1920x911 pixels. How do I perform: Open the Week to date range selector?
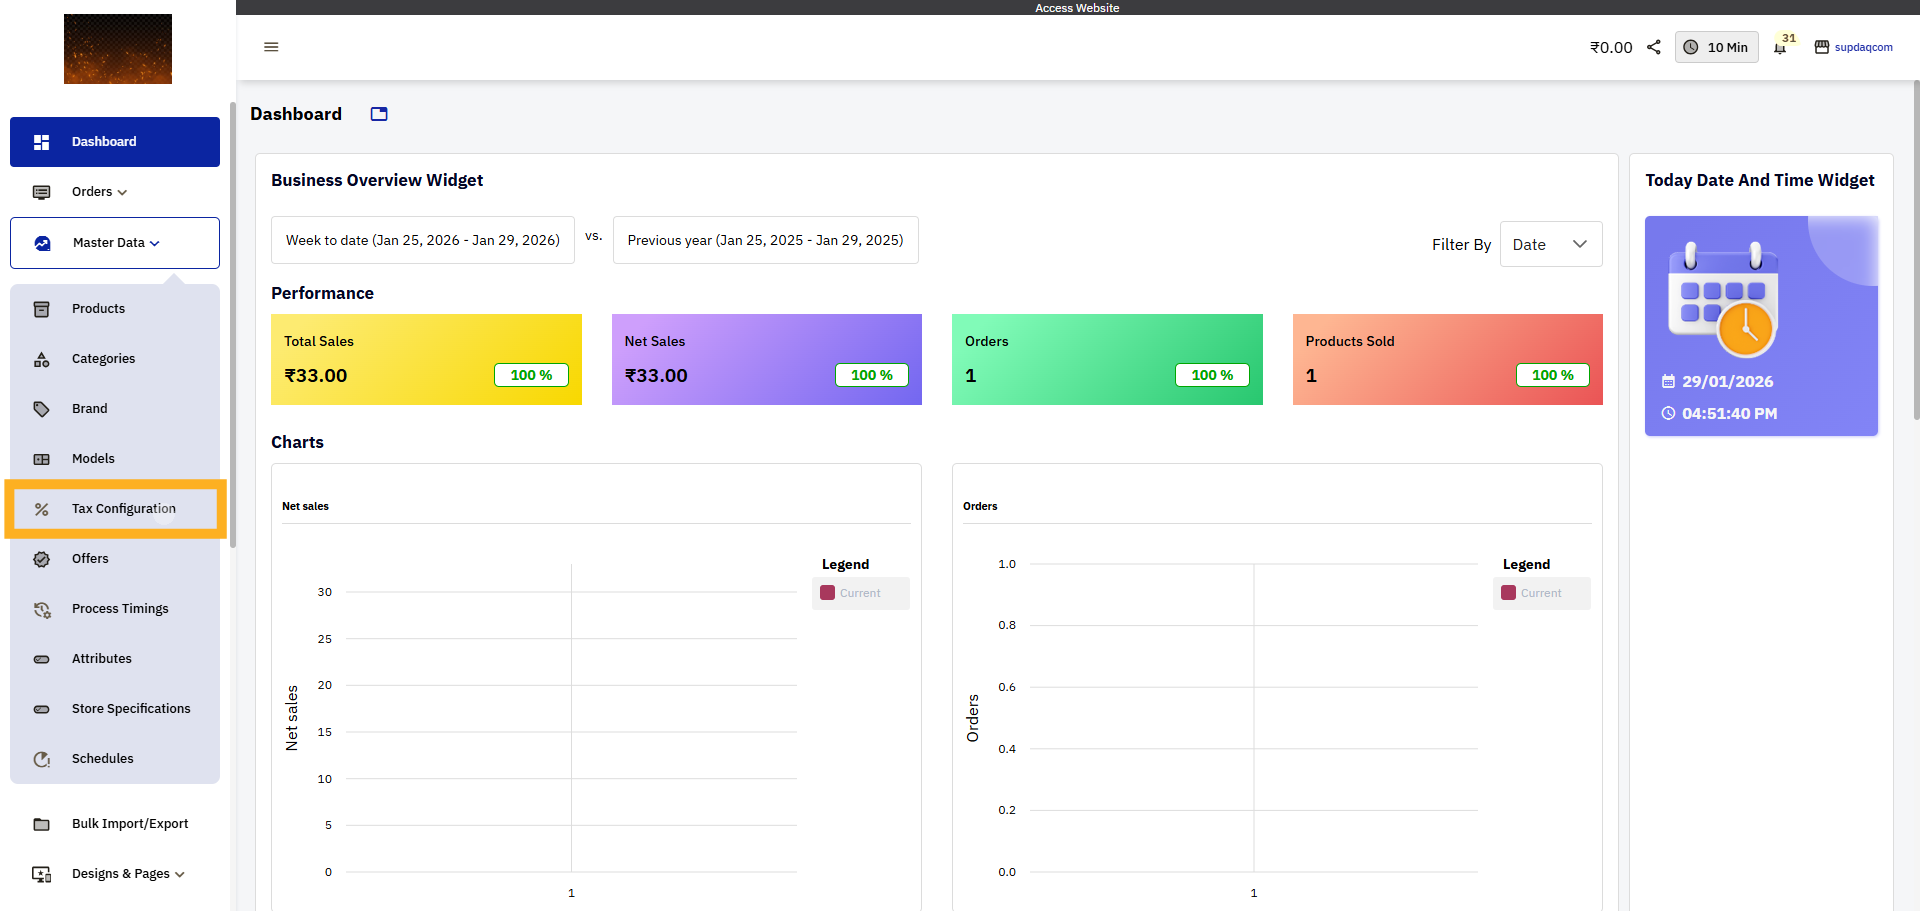(423, 240)
